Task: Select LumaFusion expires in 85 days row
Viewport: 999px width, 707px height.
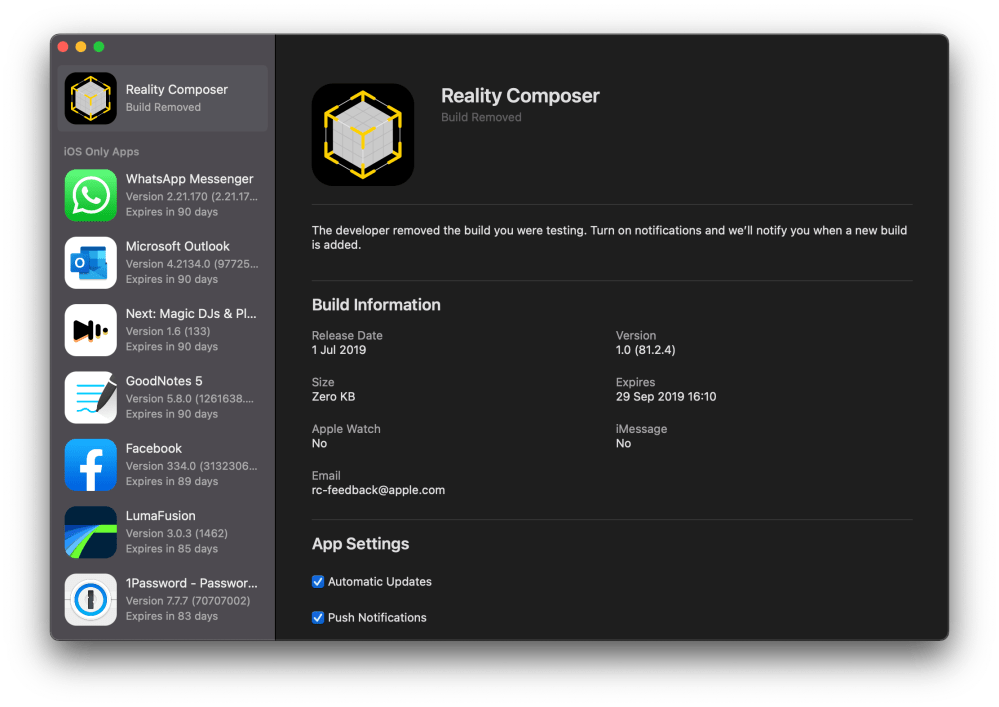Action: pos(171,549)
